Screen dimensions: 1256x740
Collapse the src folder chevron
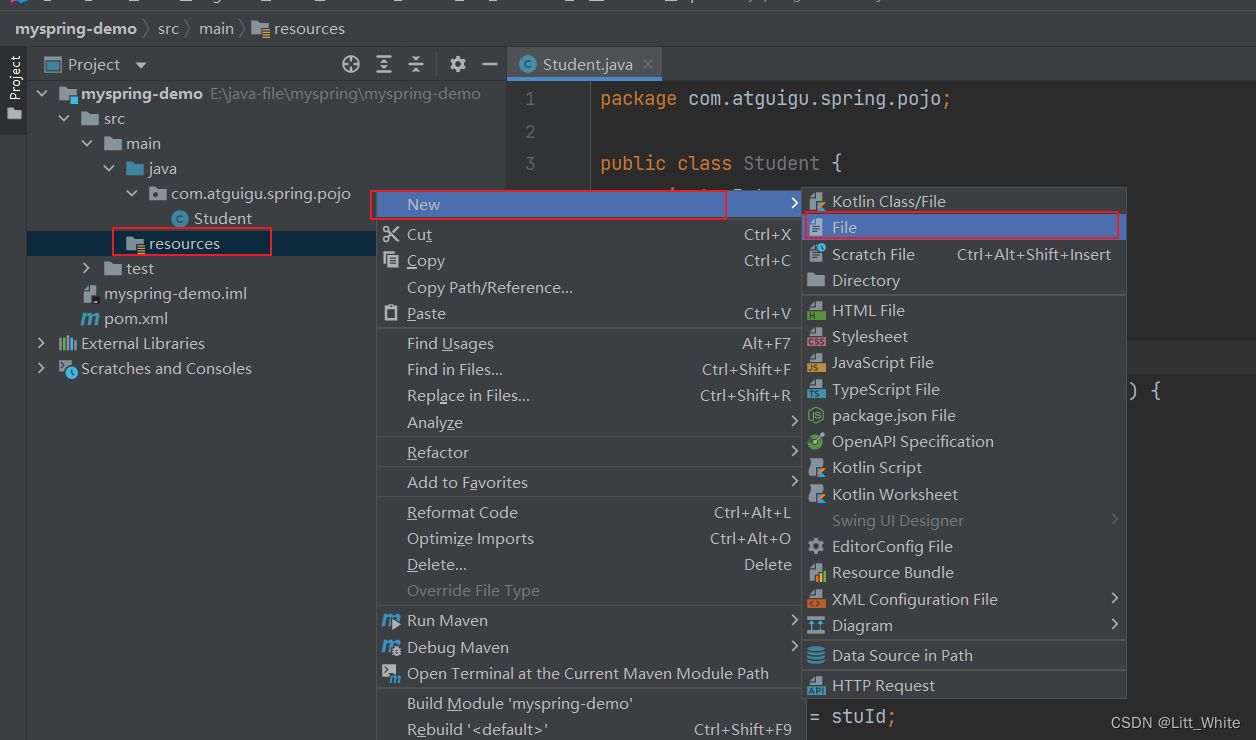tap(65, 119)
